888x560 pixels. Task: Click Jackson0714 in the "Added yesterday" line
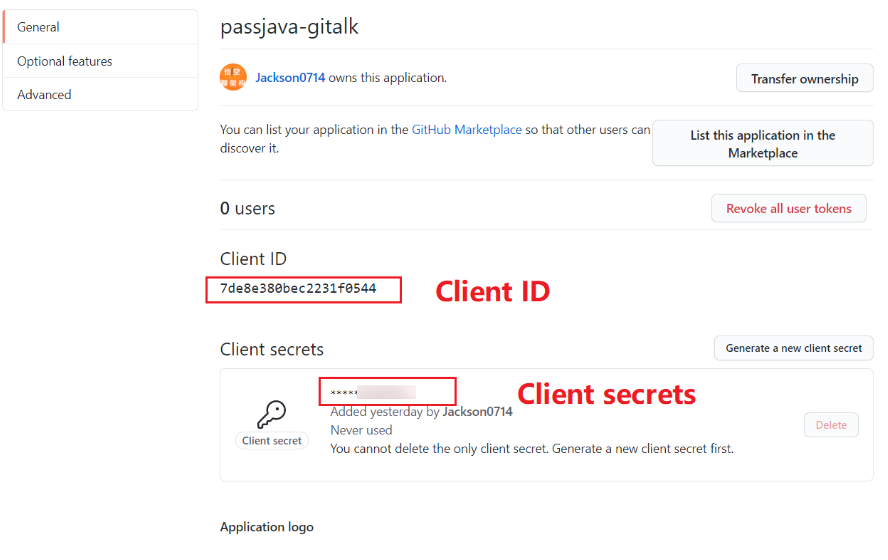[478, 412]
